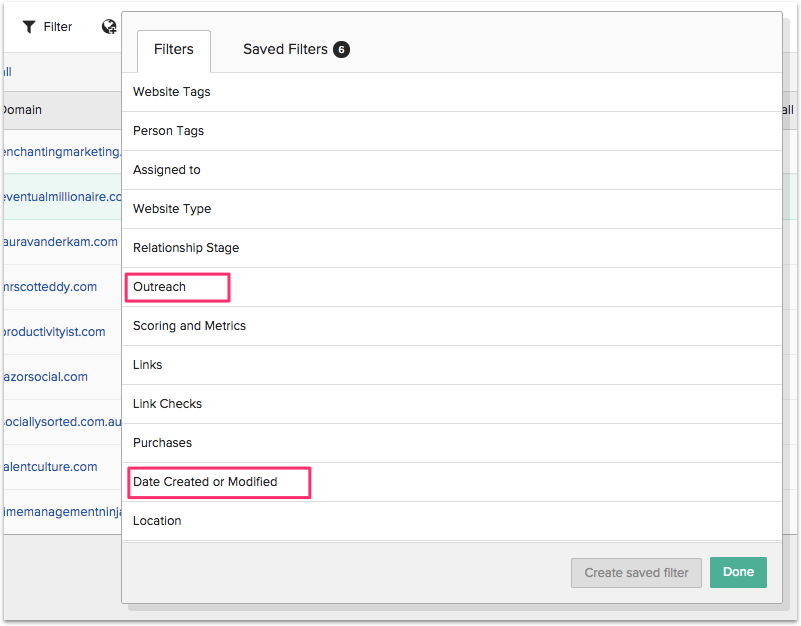Image resolution: width=801 pixels, height=626 pixels.
Task: Open the Purchases filter
Action: 162,442
